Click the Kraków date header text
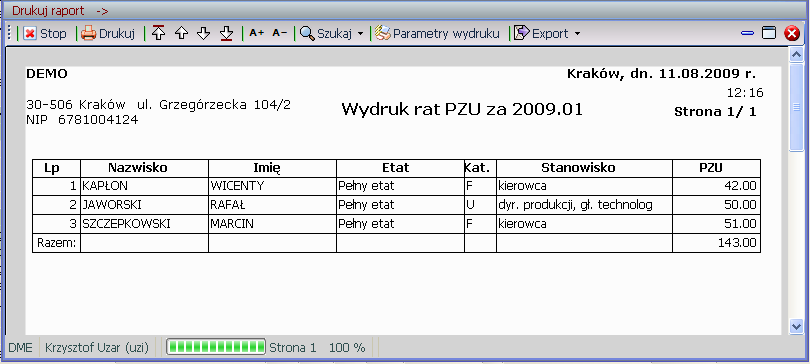This screenshot has height=364, width=810. coord(662,74)
